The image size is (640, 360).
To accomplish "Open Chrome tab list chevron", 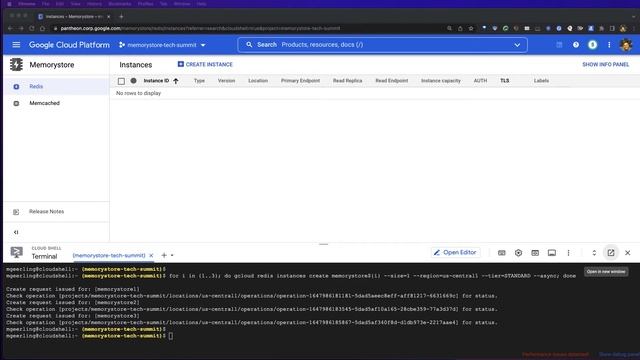I will pos(633,17).
